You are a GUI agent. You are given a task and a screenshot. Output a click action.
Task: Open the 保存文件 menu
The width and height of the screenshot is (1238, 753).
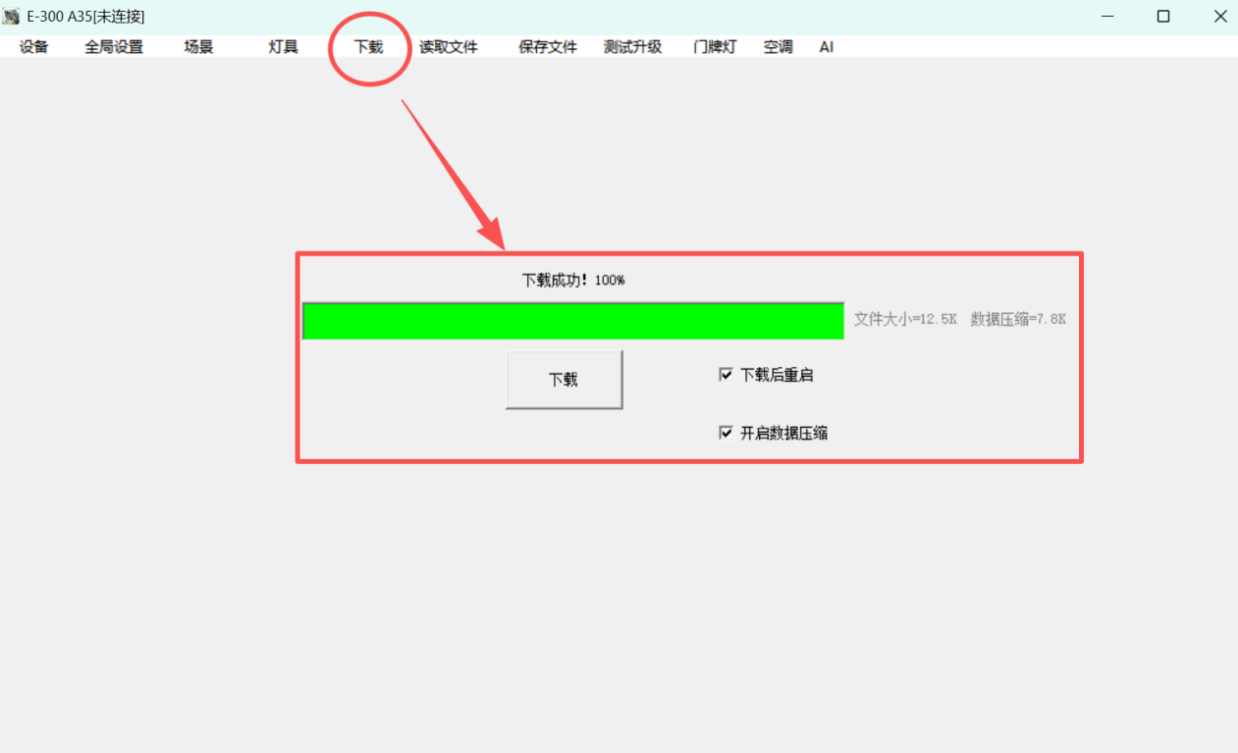point(548,47)
